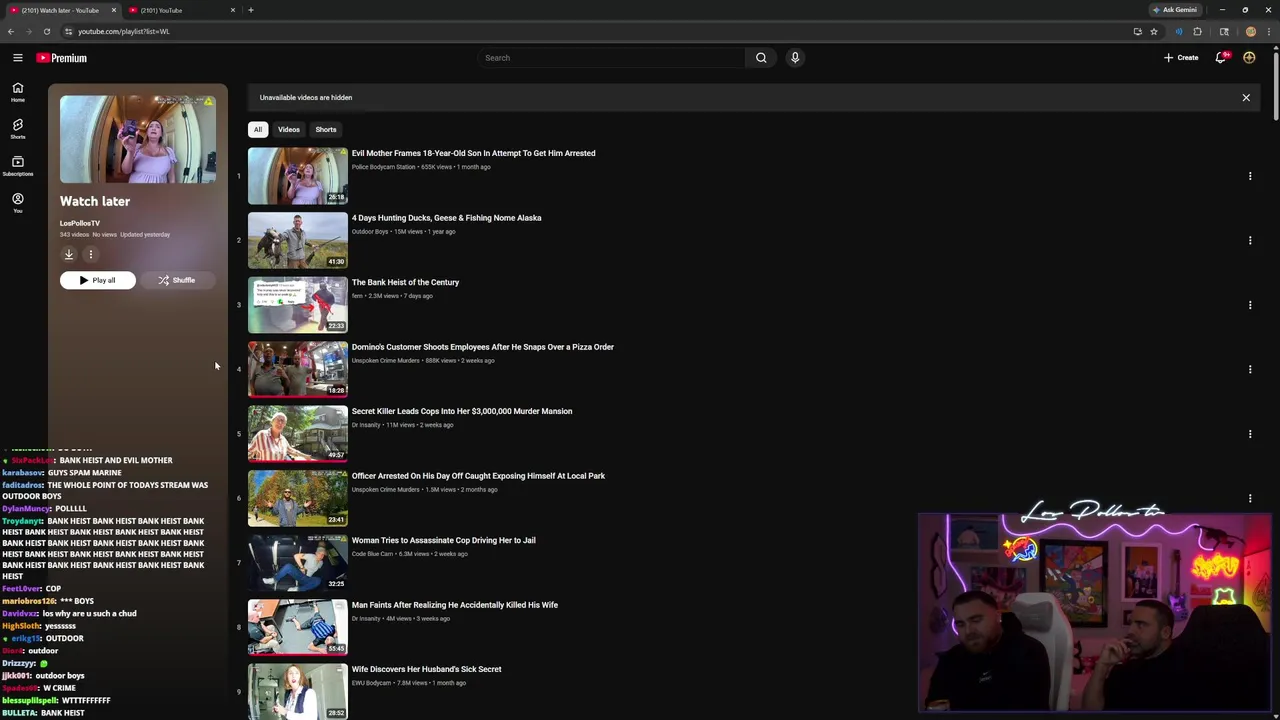1280x720 pixels.
Task: Click the Shuffle button
Action: (177, 280)
